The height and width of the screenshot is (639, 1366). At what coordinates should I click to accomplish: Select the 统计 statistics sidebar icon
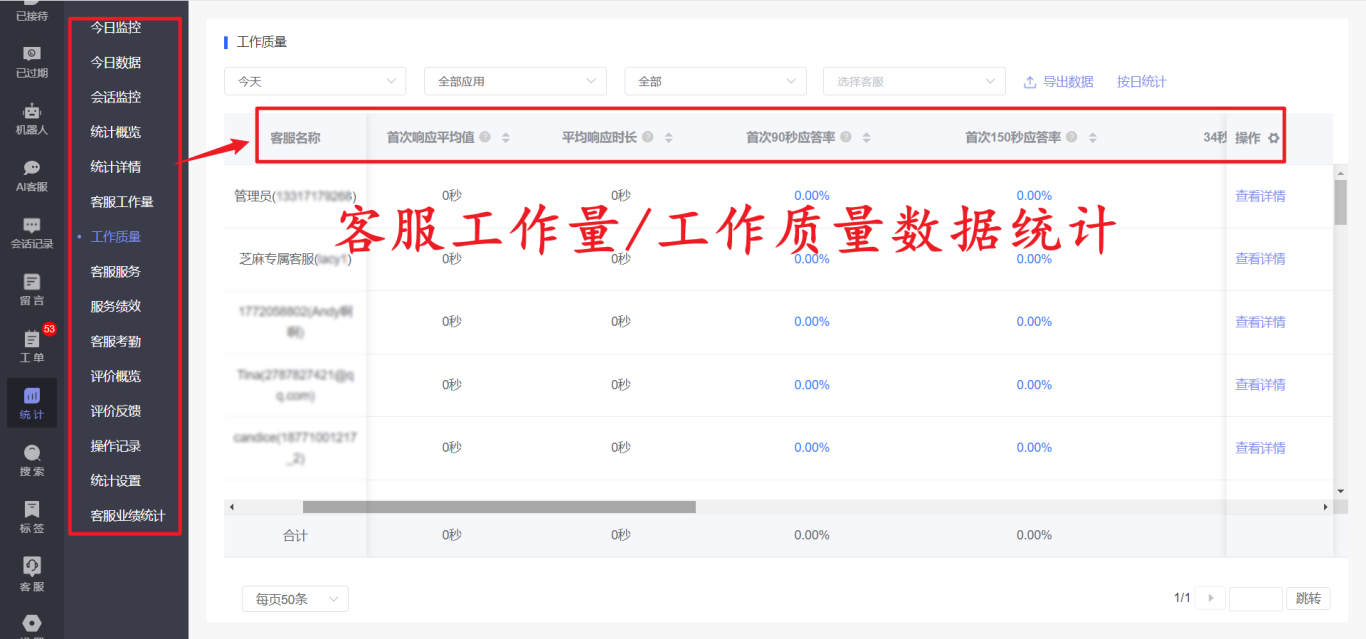click(x=30, y=403)
